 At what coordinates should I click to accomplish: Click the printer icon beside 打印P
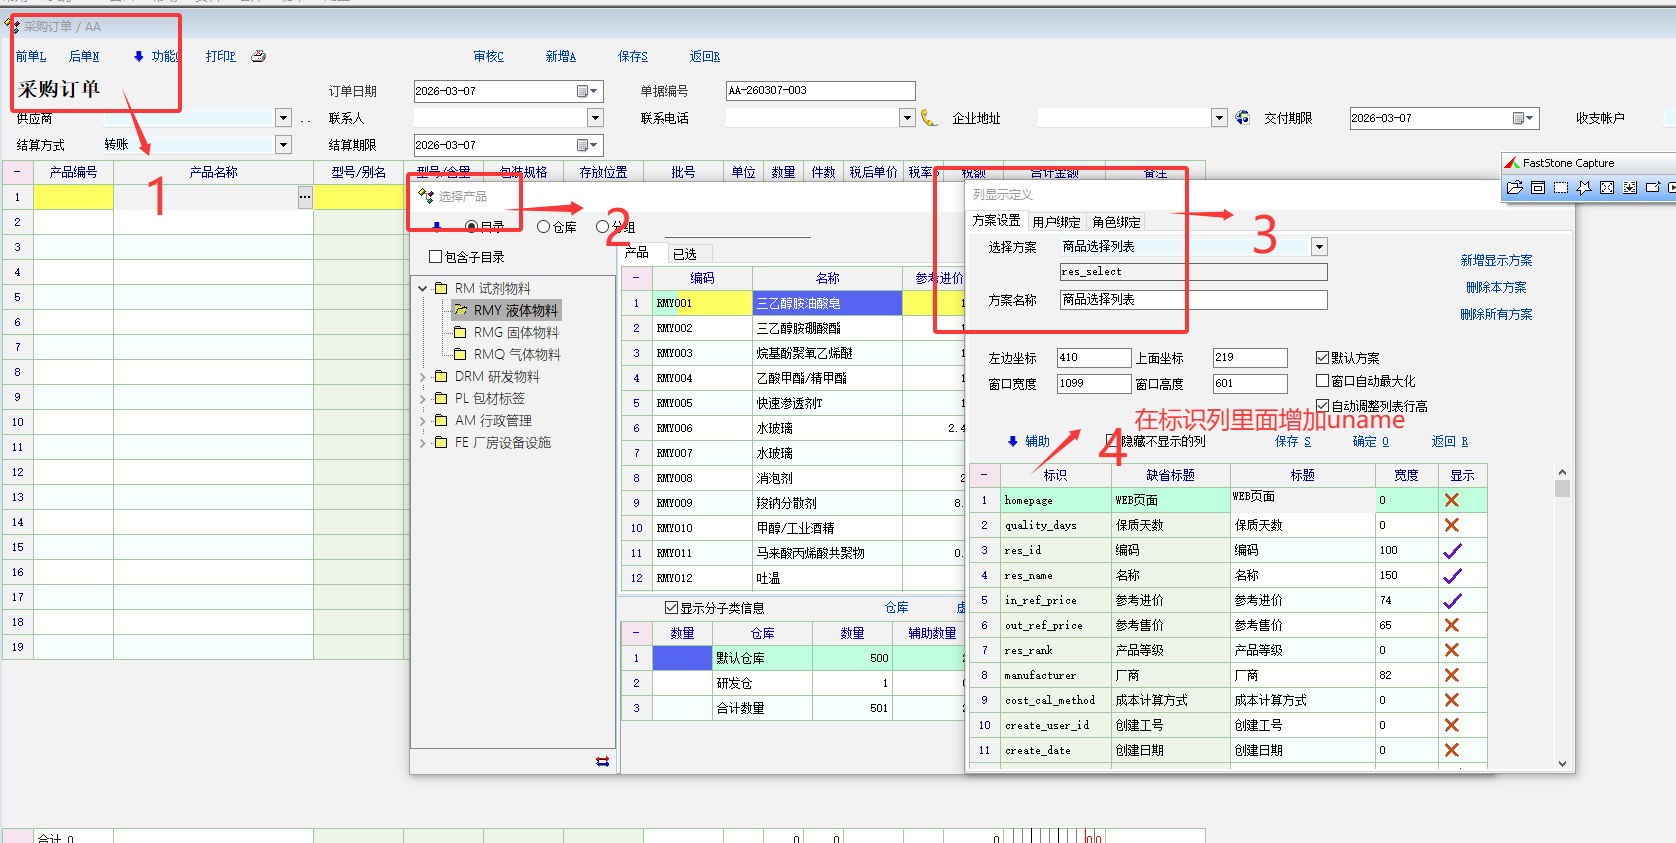[258, 56]
